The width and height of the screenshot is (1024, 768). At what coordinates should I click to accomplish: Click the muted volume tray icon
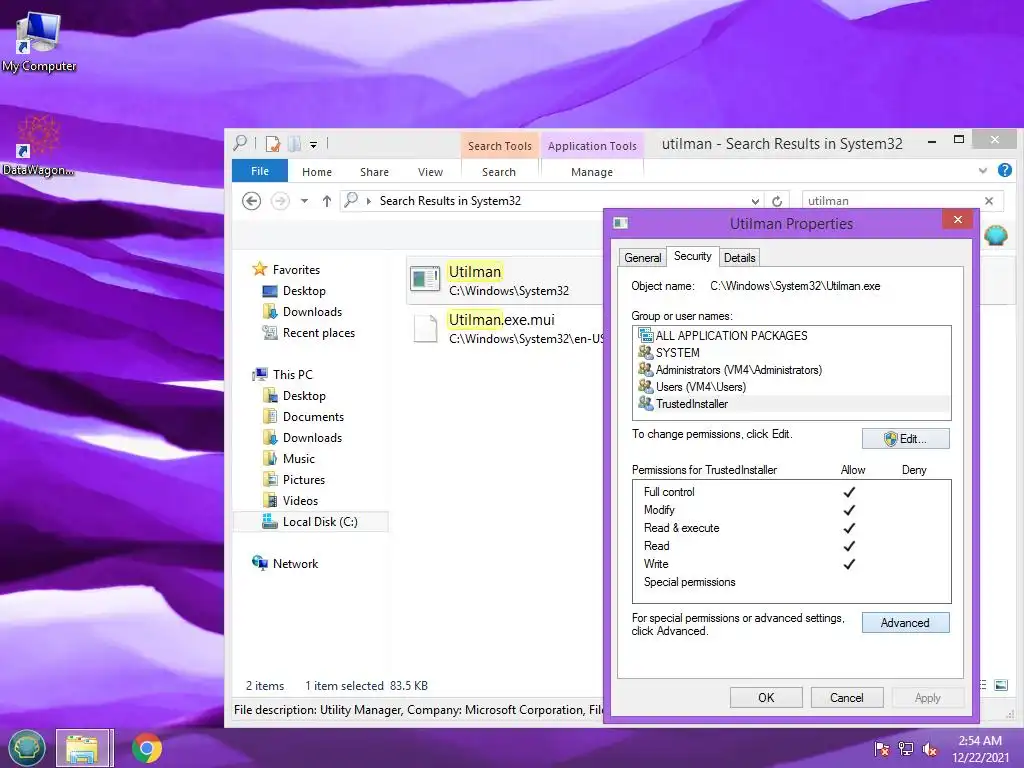pos(929,749)
